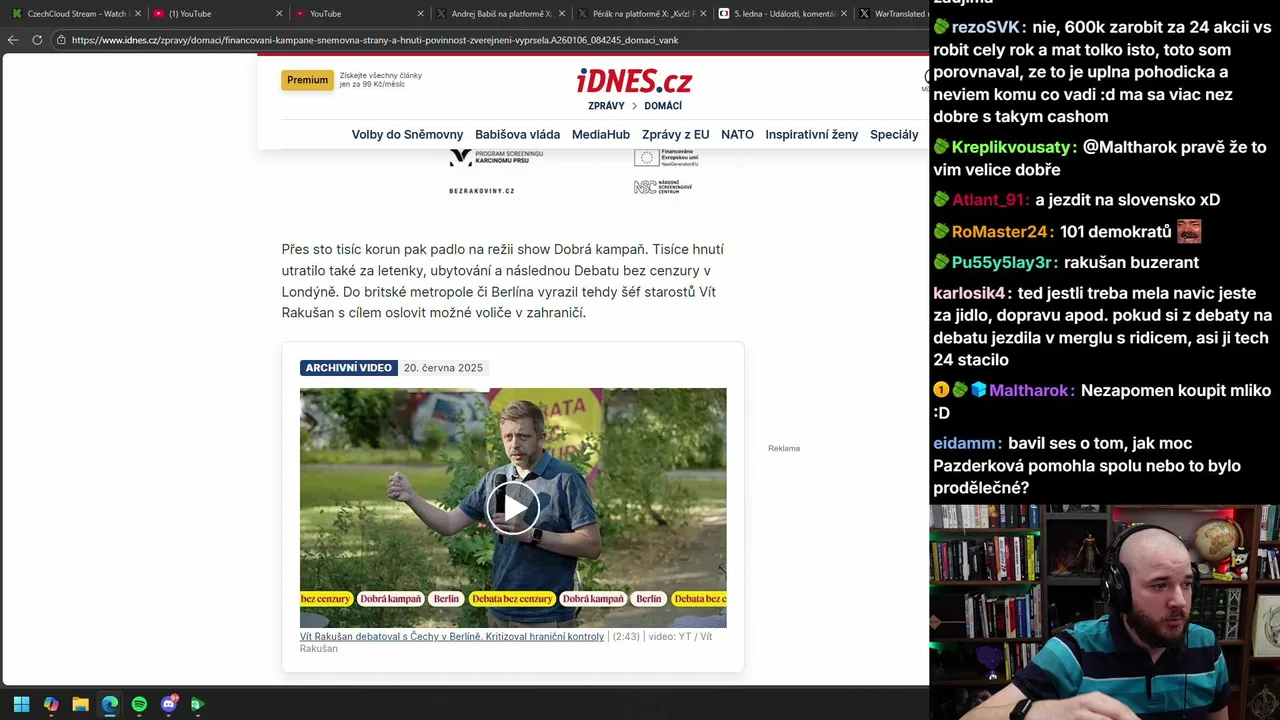Click chat username Maltharok
This screenshot has width=1280, height=720.
pyautogui.click(x=1028, y=391)
